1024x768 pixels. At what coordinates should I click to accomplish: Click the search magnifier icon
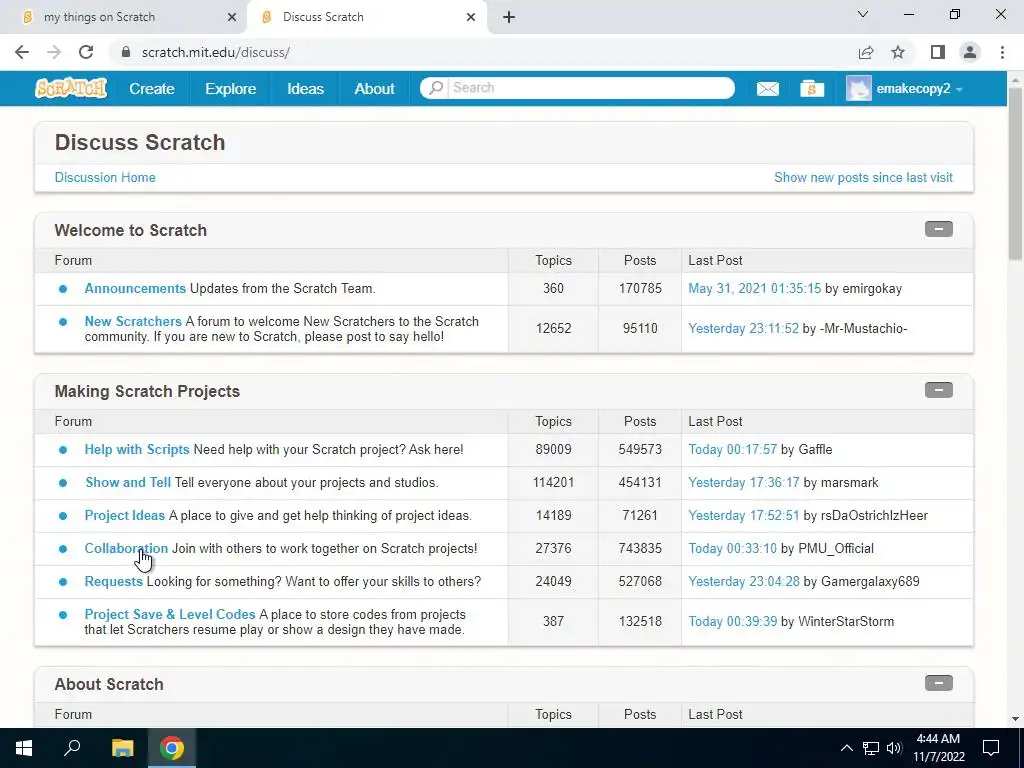click(x=436, y=88)
